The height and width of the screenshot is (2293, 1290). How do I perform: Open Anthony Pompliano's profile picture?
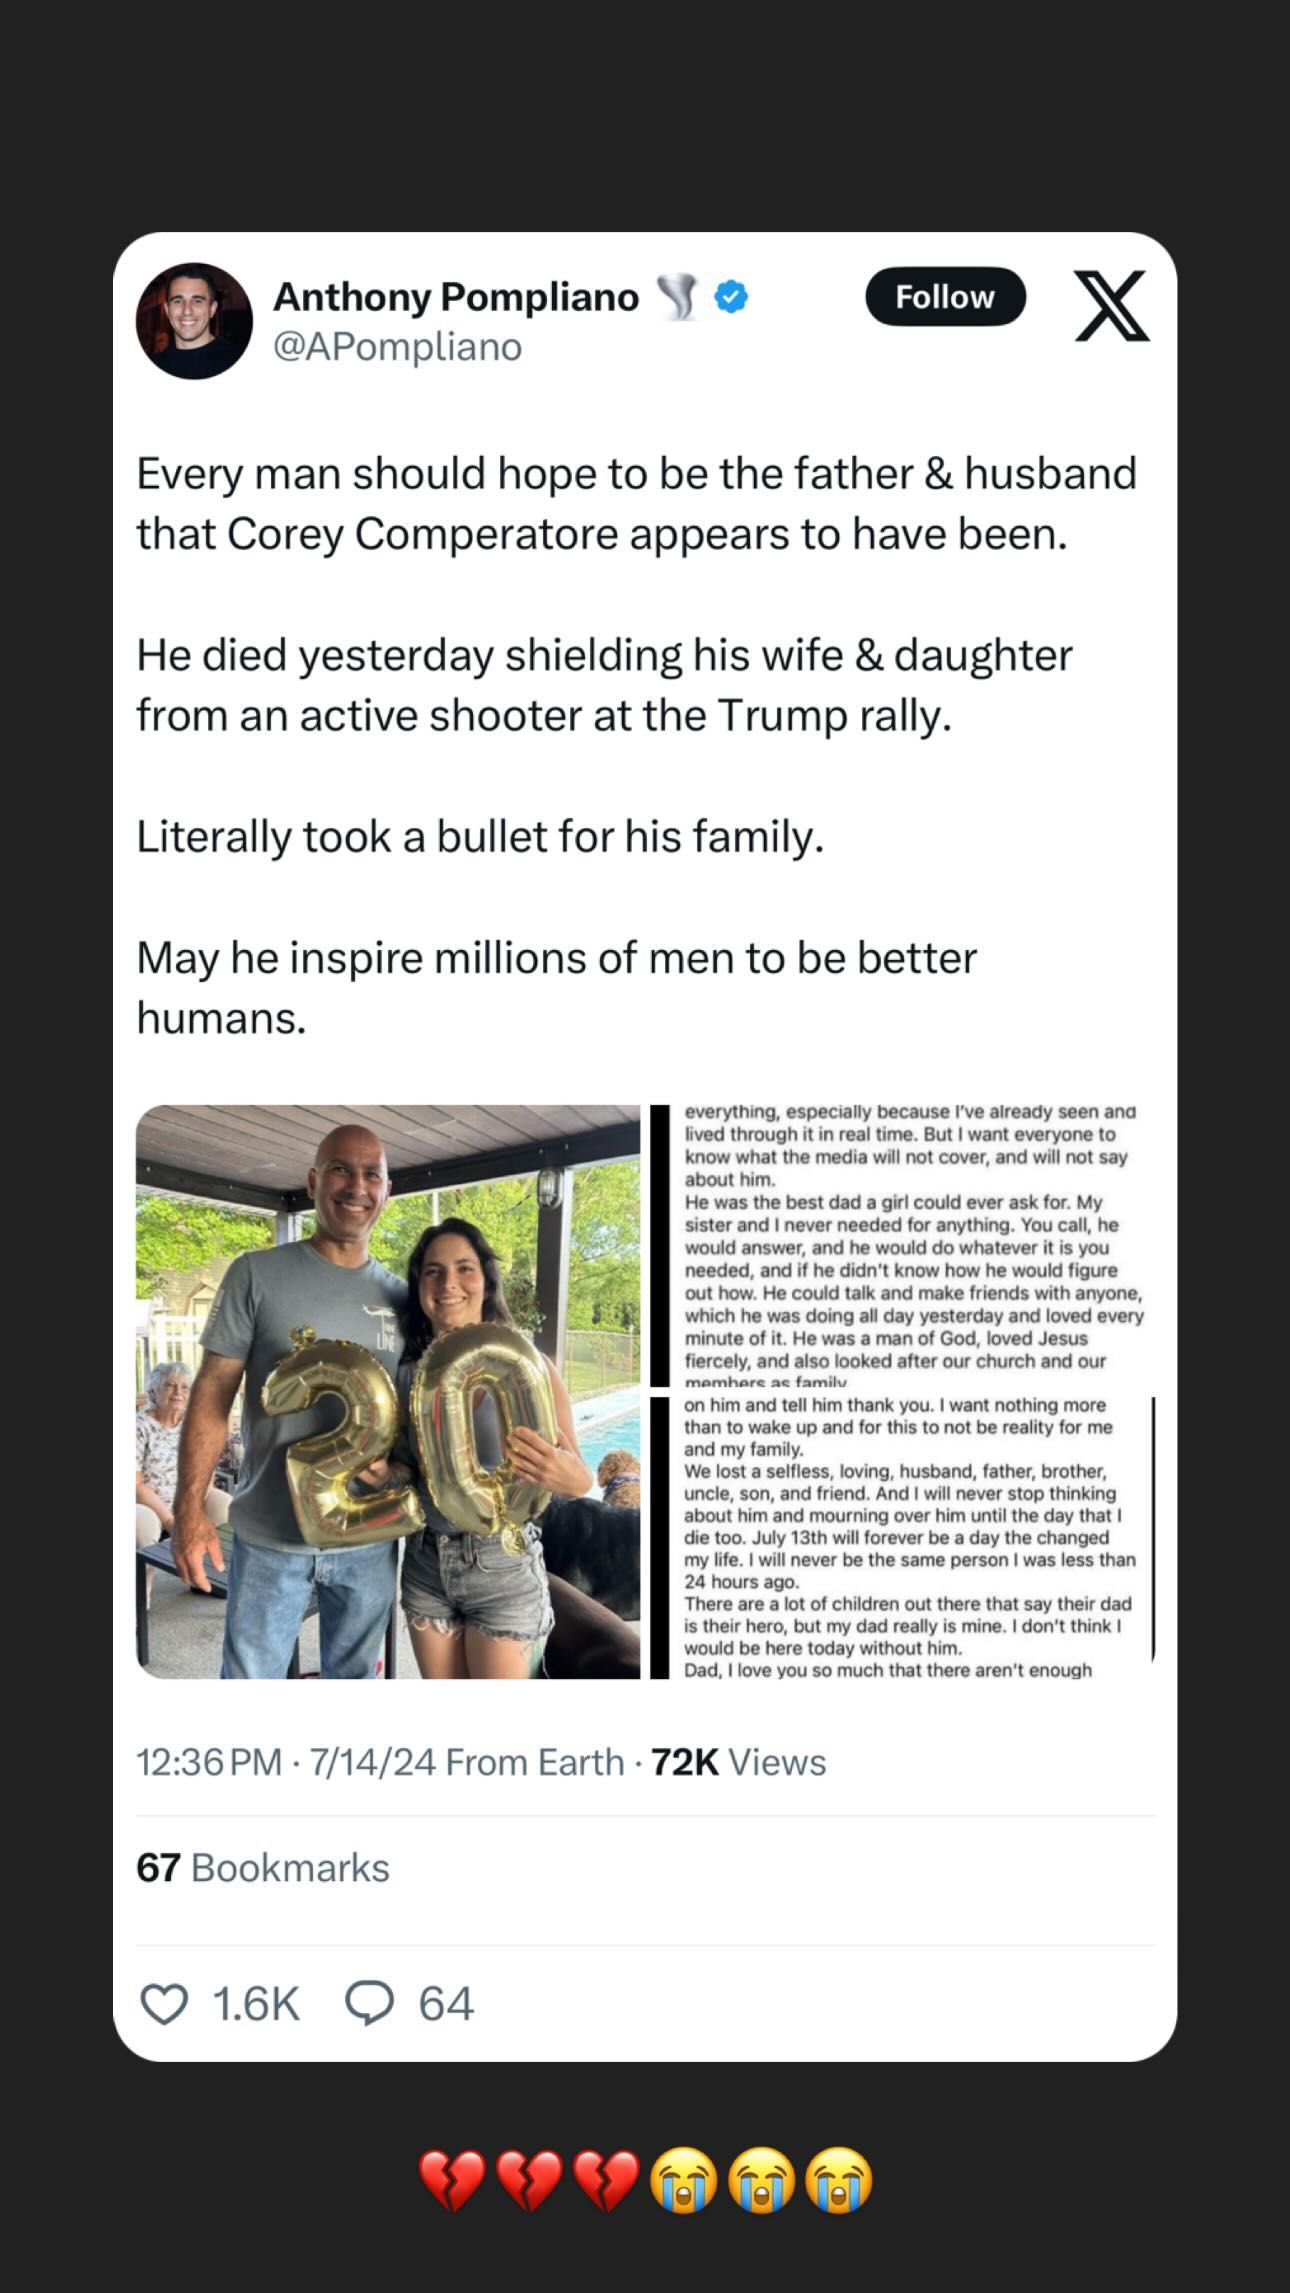pos(194,321)
